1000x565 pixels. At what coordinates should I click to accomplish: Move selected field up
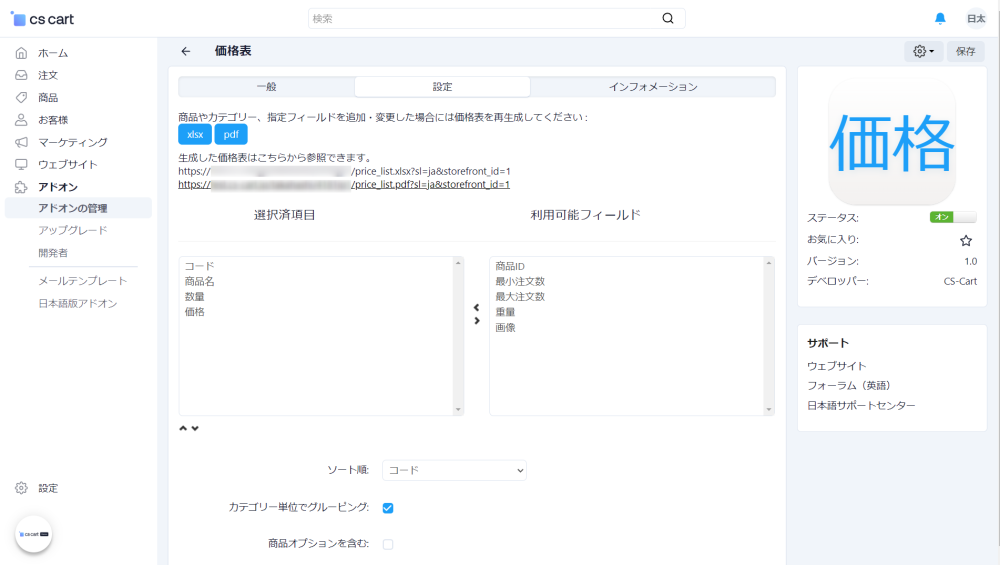(x=183, y=429)
